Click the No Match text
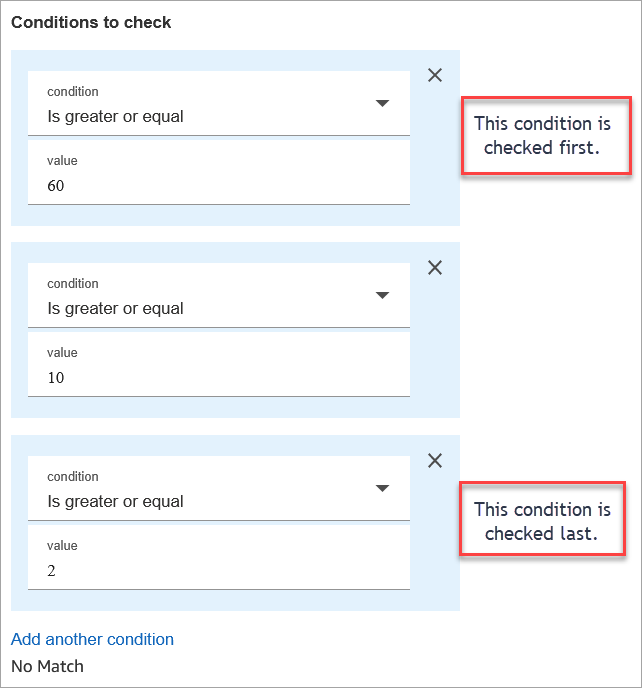The height and width of the screenshot is (688, 642). [47, 666]
